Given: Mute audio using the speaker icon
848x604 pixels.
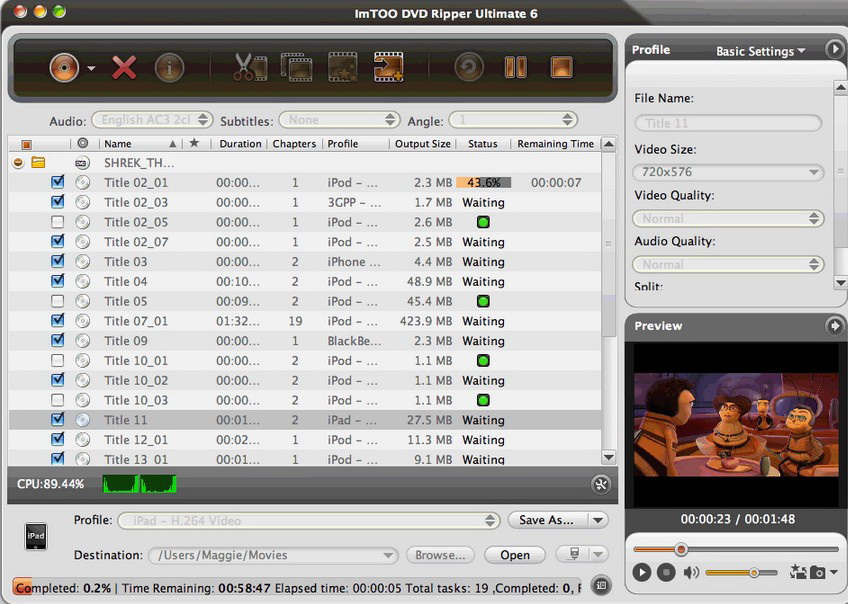Looking at the screenshot, I should point(690,572).
